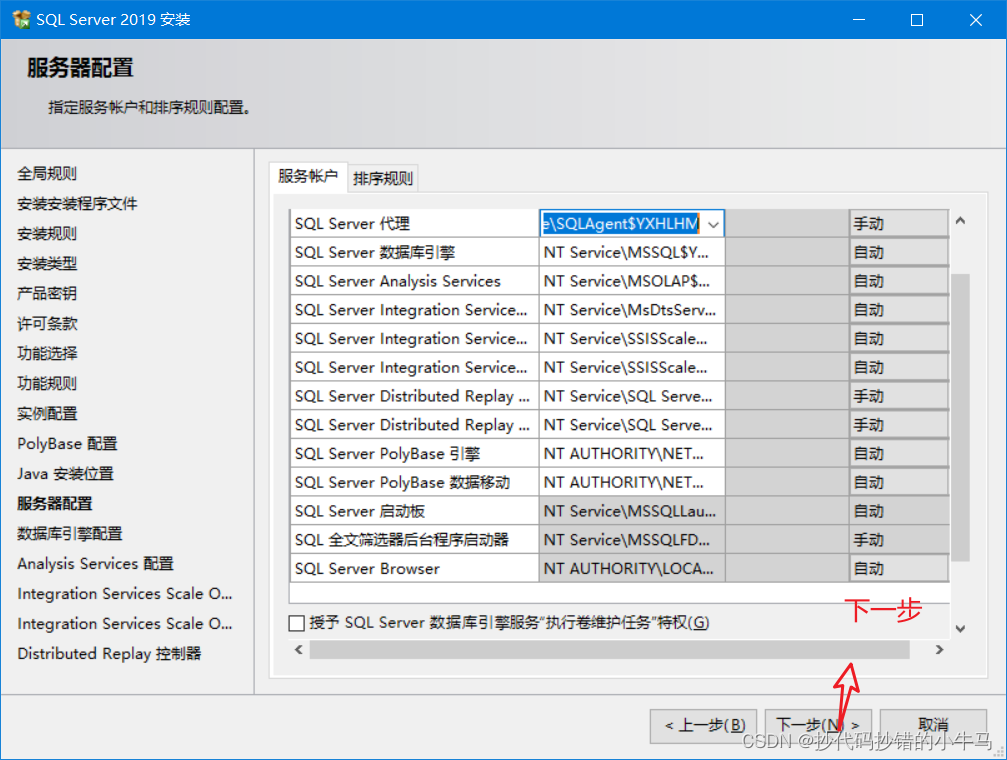Image resolution: width=1007 pixels, height=760 pixels.
Task: Open startup type for SQL Server 启动板
Action: [x=899, y=511]
